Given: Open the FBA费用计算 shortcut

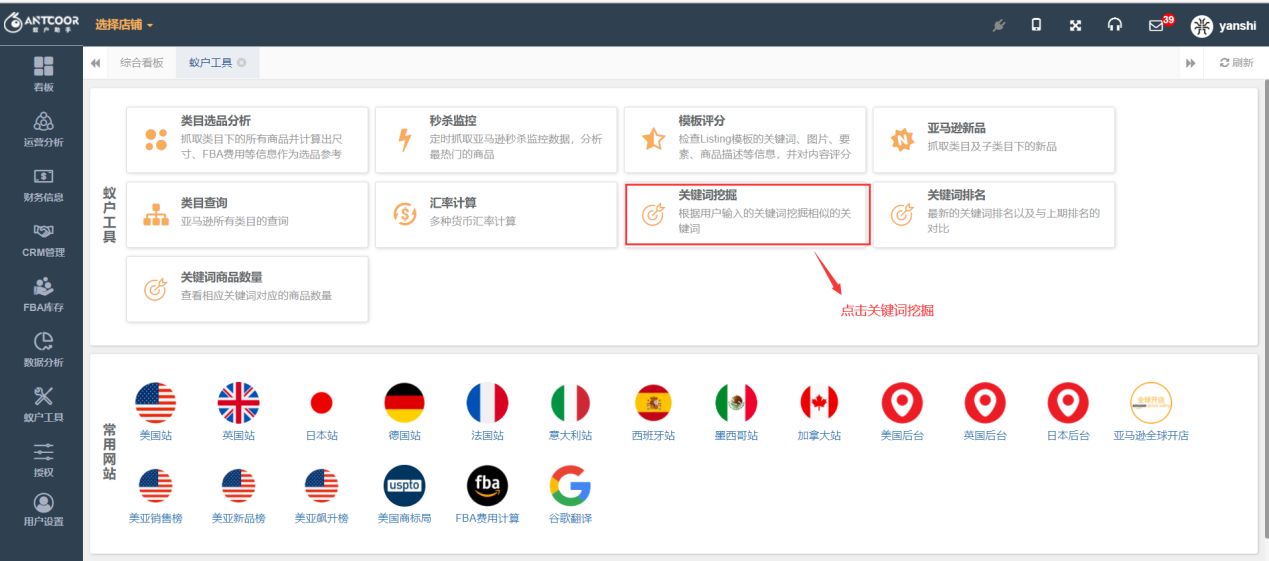Looking at the screenshot, I should coord(487,494).
